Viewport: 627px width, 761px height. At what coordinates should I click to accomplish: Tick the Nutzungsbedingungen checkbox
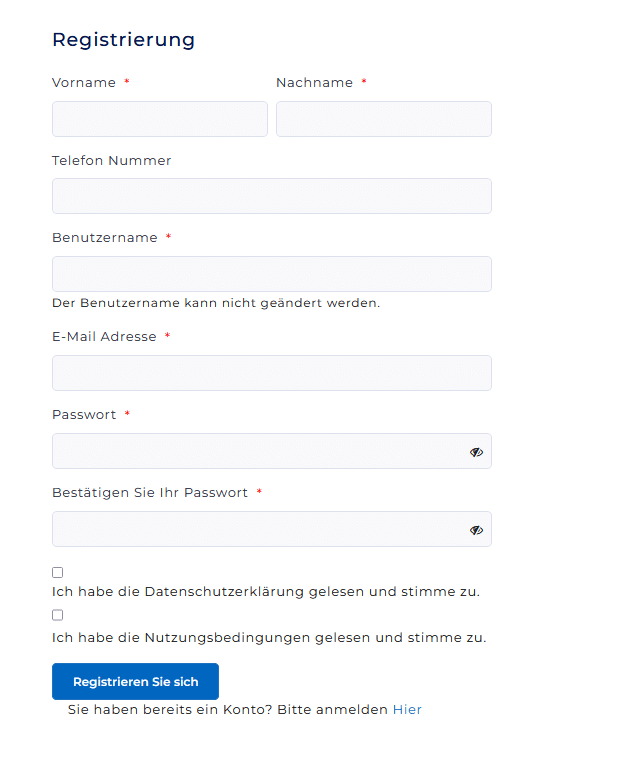tap(58, 615)
